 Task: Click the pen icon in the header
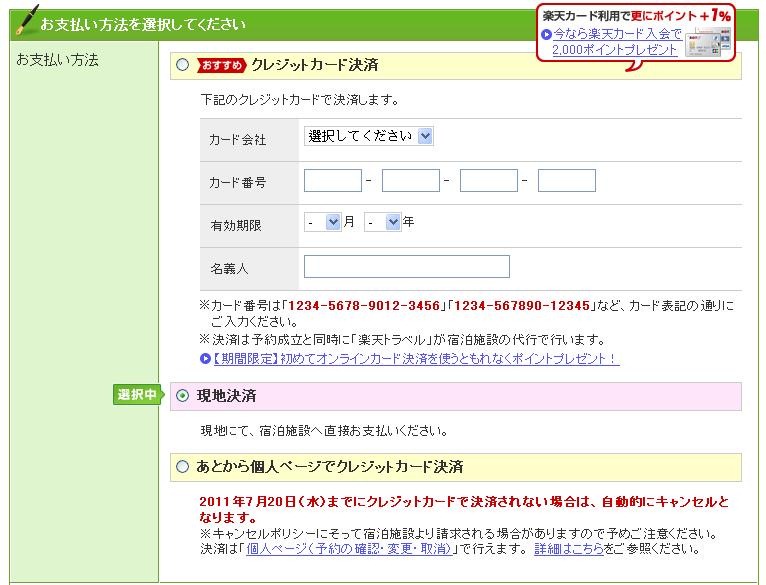(27, 20)
